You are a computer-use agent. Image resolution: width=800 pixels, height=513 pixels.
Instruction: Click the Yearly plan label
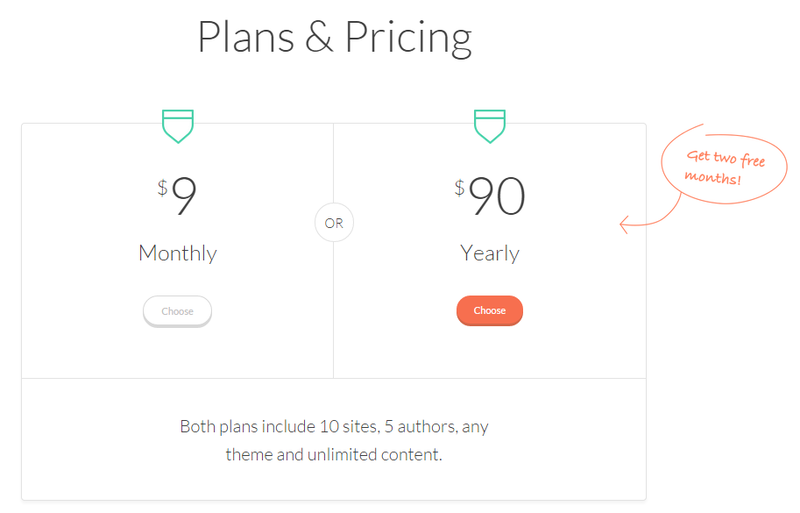490,253
